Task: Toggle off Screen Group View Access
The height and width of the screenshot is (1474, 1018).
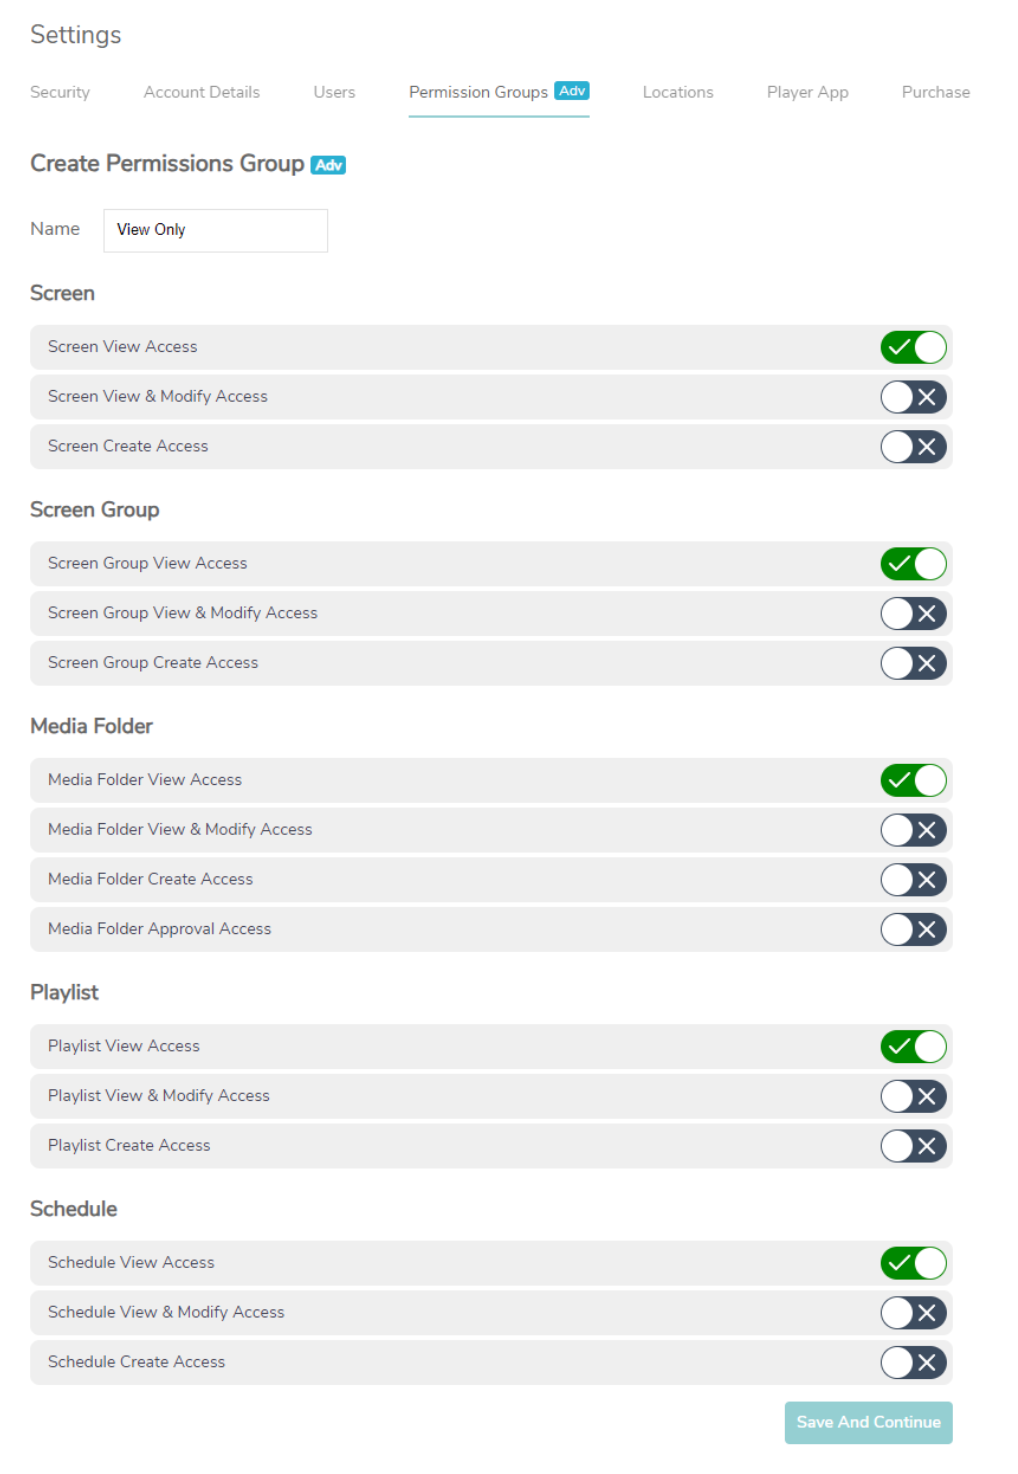Action: point(913,564)
